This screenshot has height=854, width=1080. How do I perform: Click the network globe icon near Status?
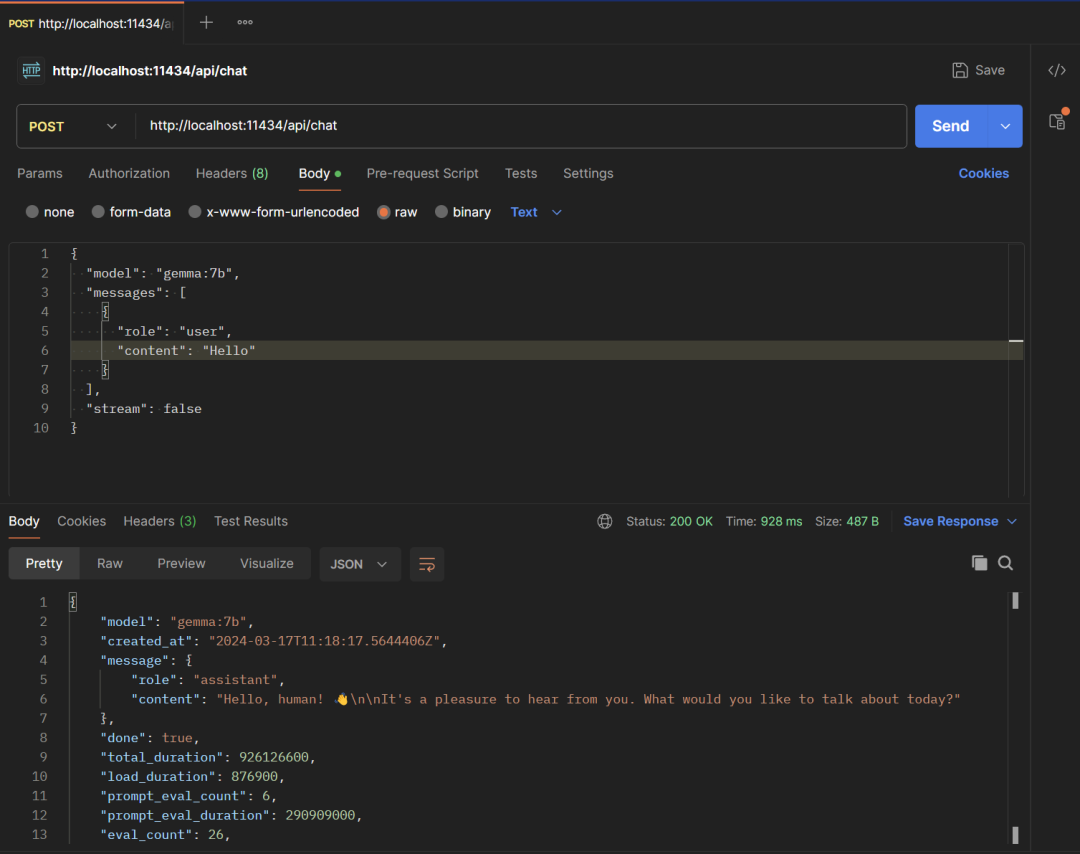[605, 521]
